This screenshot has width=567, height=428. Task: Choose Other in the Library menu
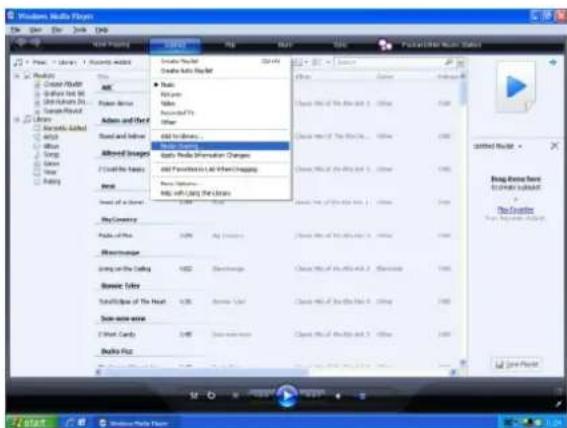tap(168, 122)
